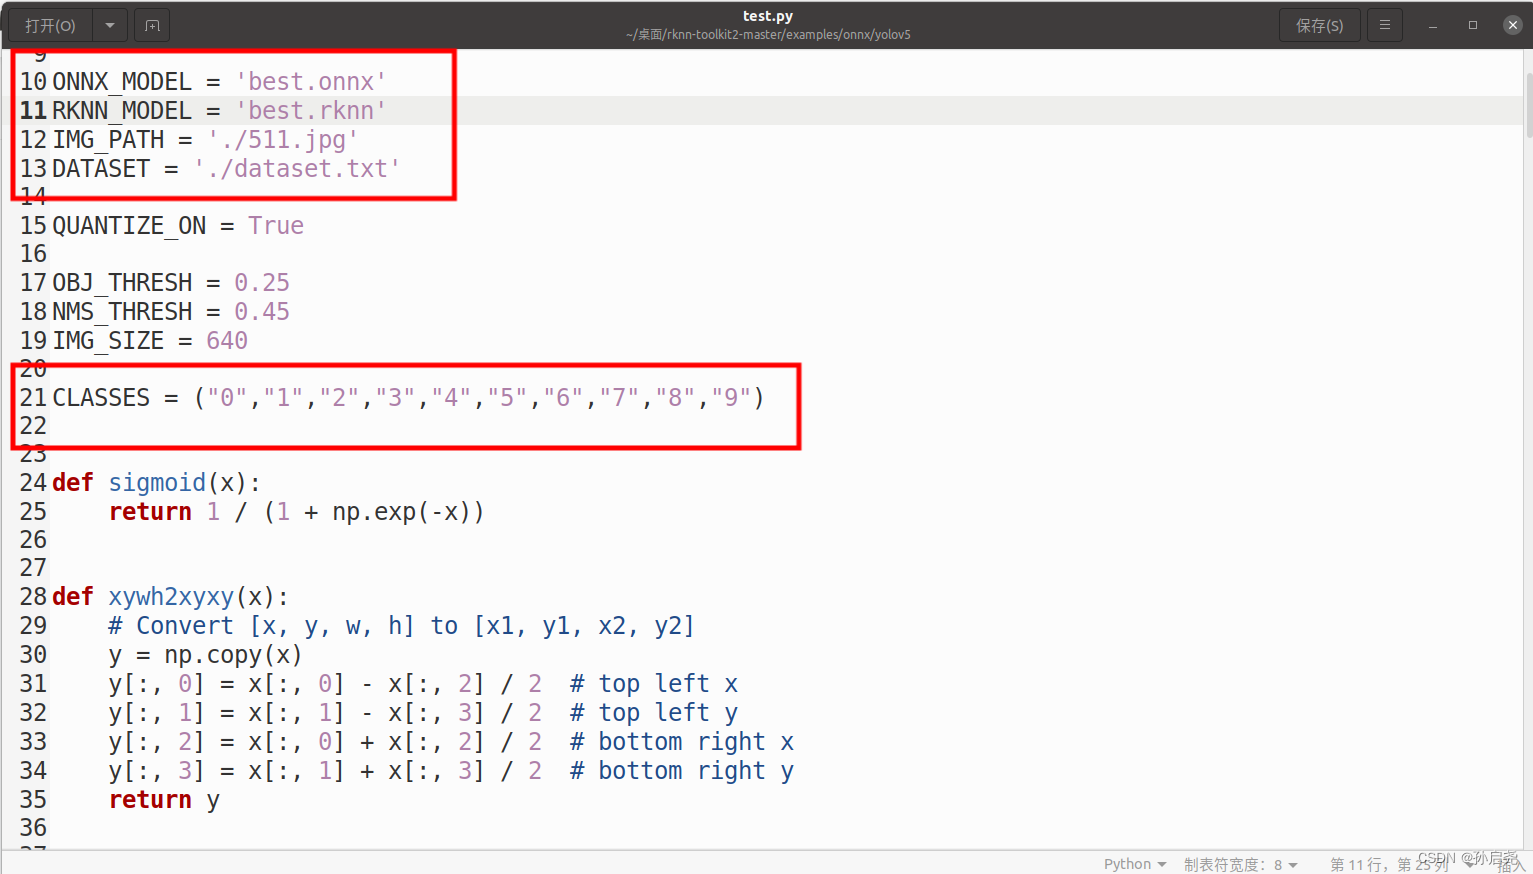Click the xywh2xyxy function name

(171, 596)
